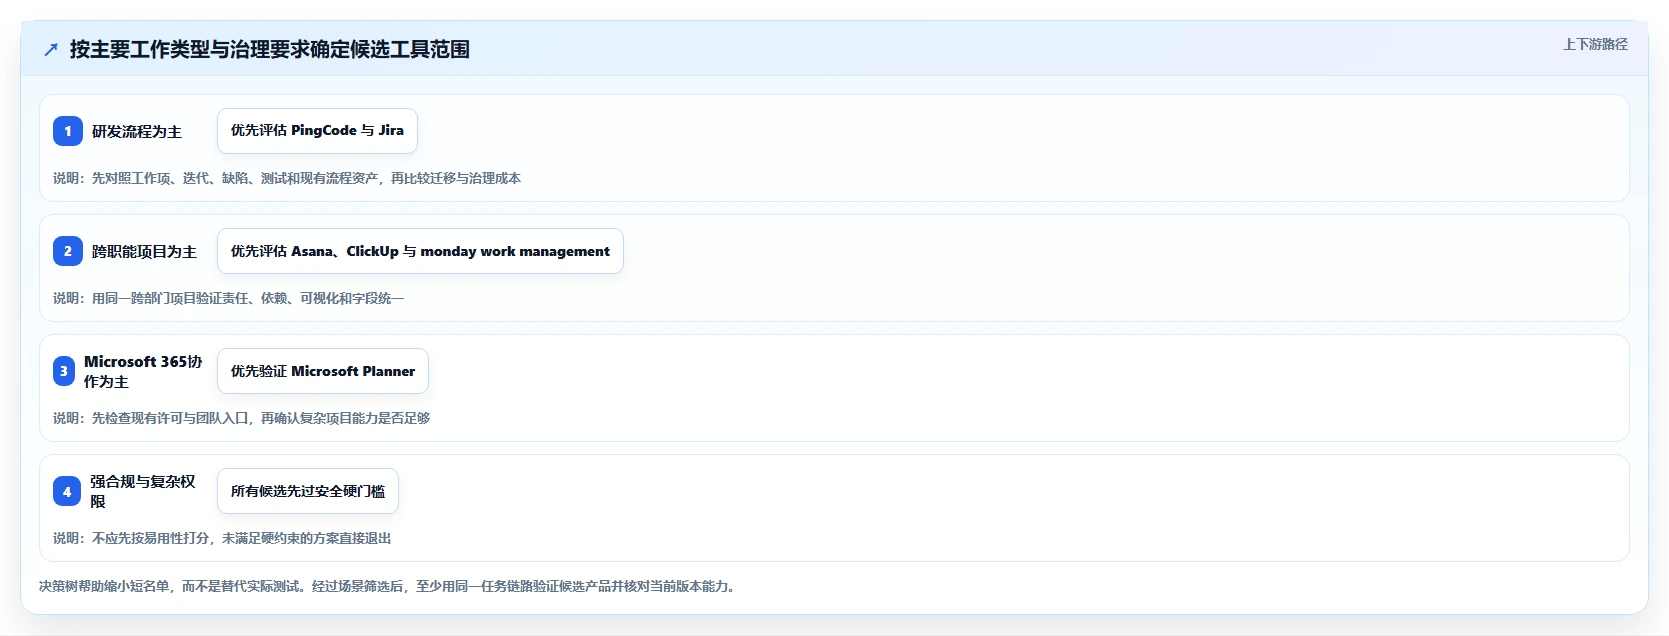Click the footer text 决策树帮助缩小短名单
1669x636 pixels.
(x=389, y=586)
